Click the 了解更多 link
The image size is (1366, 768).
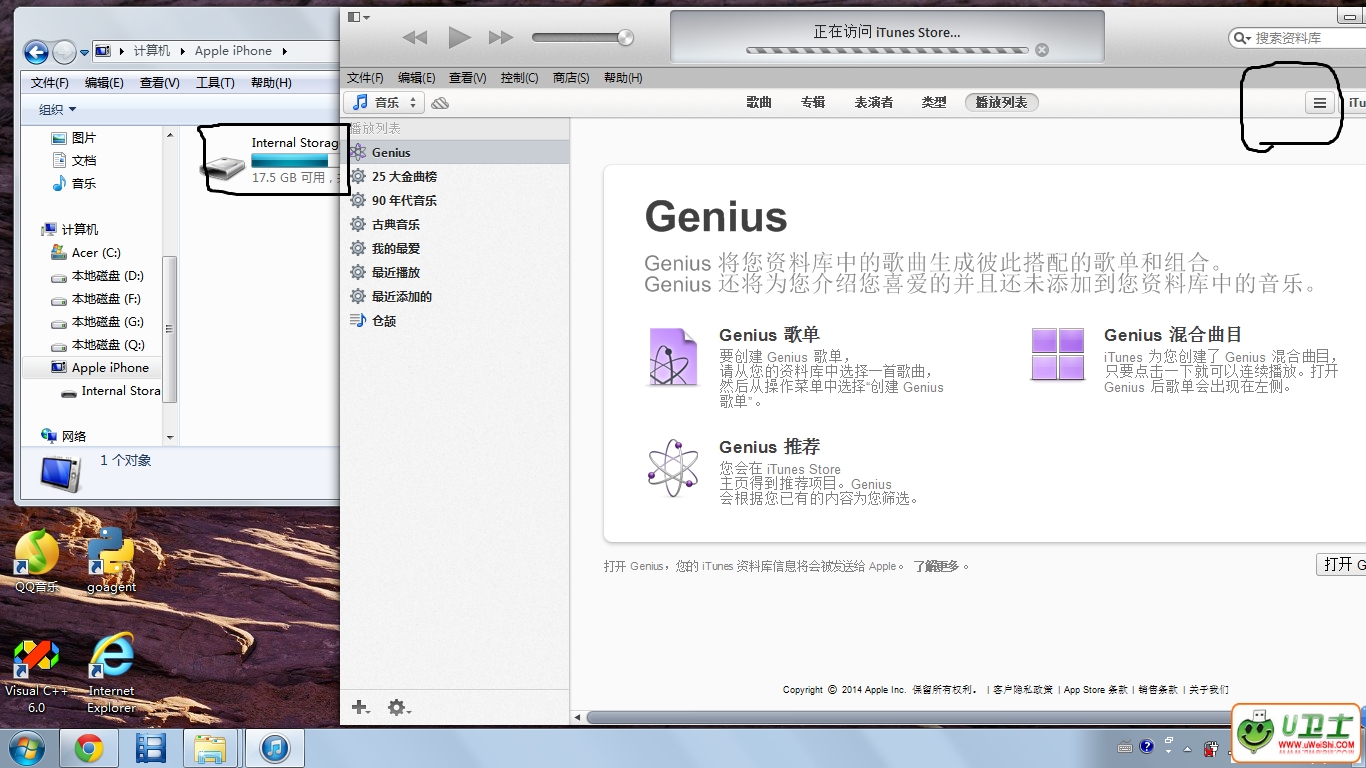pyautogui.click(x=935, y=566)
